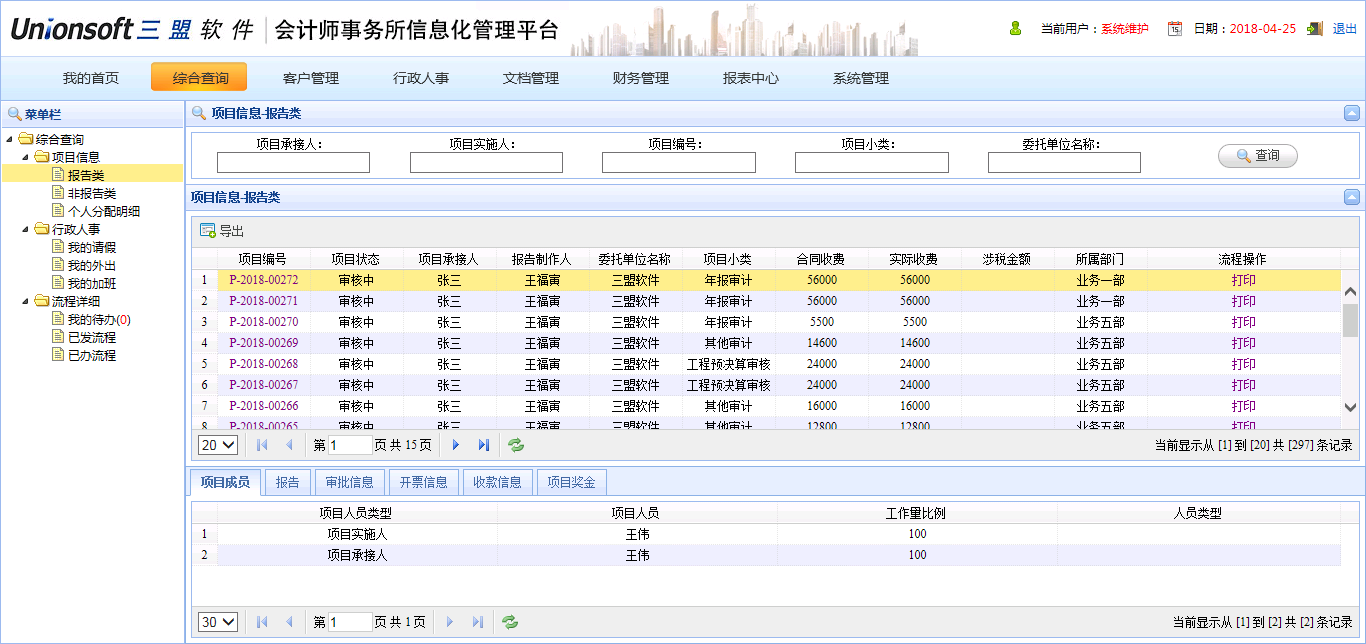The height and width of the screenshot is (644, 1366).
Task: Click the project grid scrollbar down arrow
Action: click(1350, 407)
